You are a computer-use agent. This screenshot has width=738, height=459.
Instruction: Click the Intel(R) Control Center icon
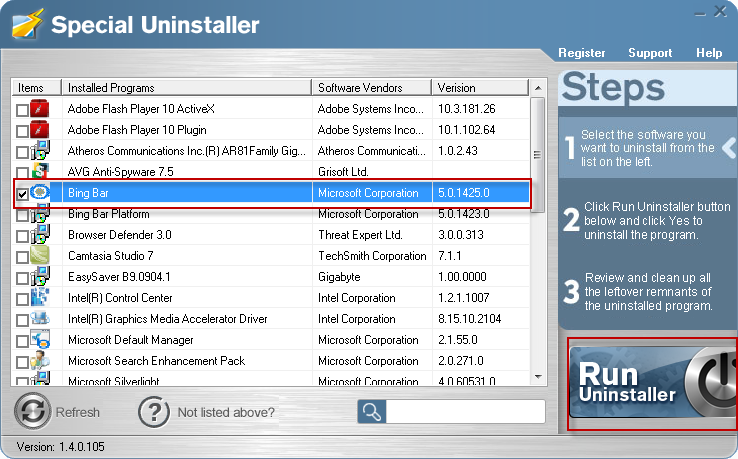click(x=40, y=298)
